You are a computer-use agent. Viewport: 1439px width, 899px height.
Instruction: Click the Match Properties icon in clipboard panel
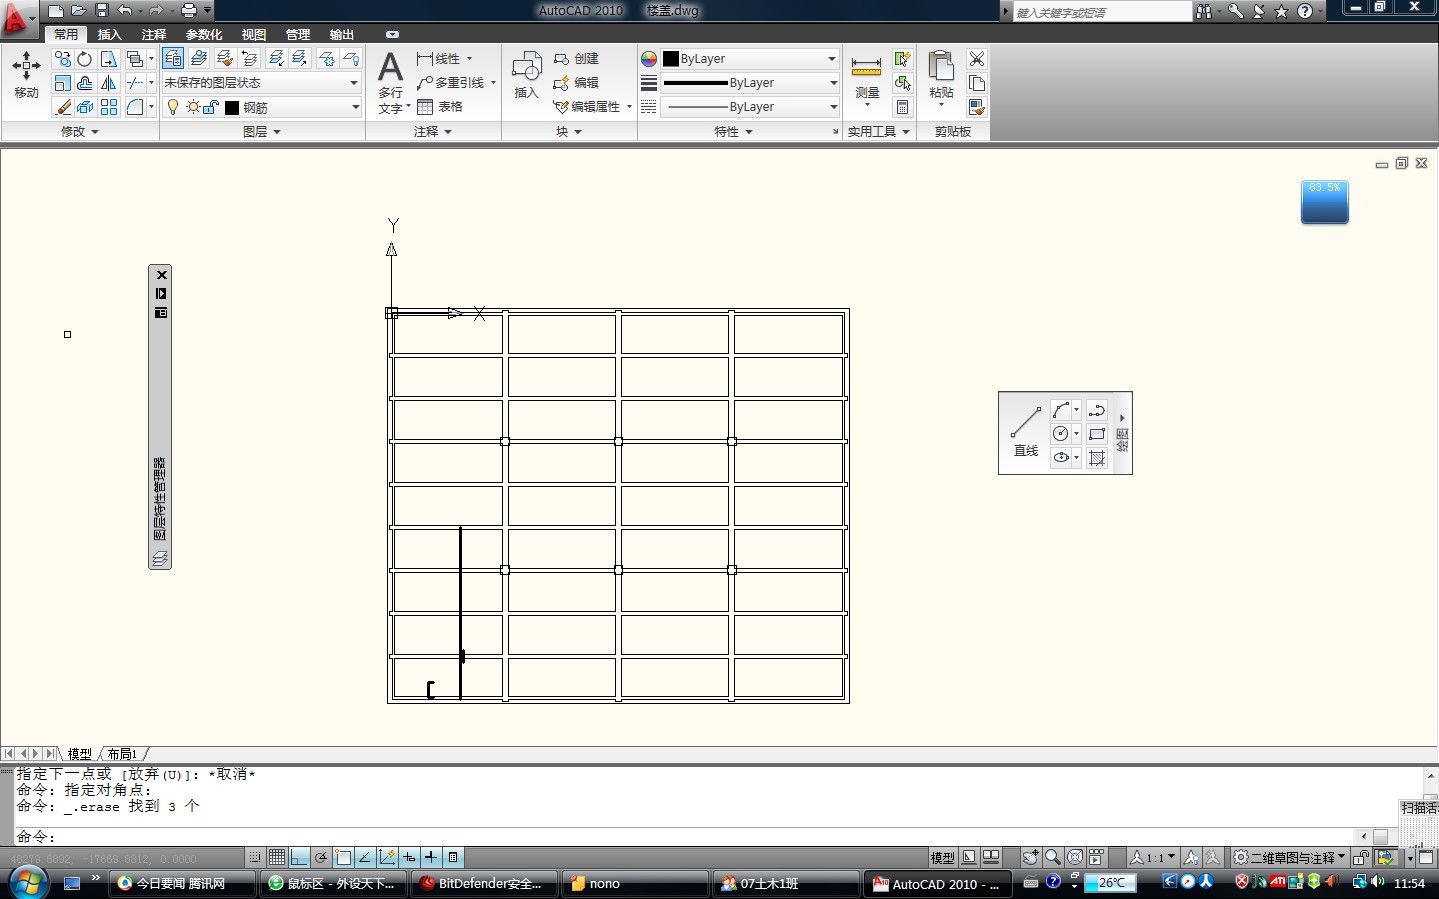(x=977, y=107)
